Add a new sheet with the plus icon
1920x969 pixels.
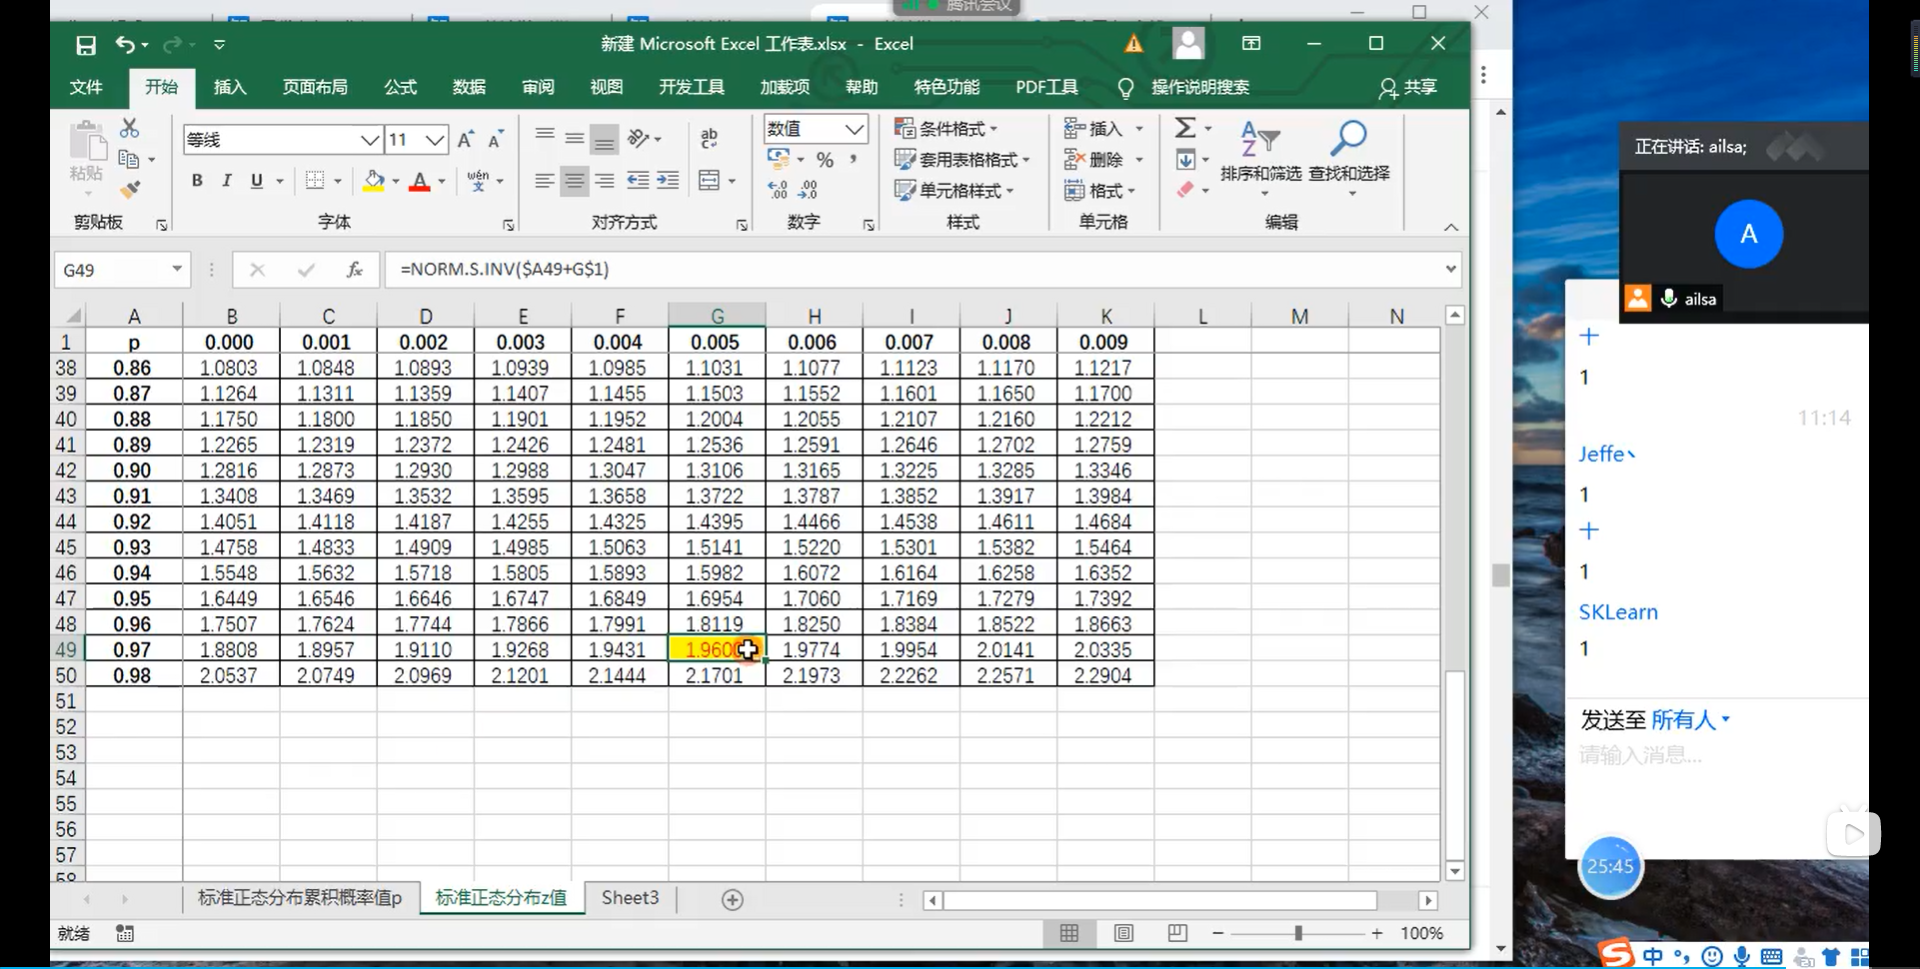click(732, 900)
